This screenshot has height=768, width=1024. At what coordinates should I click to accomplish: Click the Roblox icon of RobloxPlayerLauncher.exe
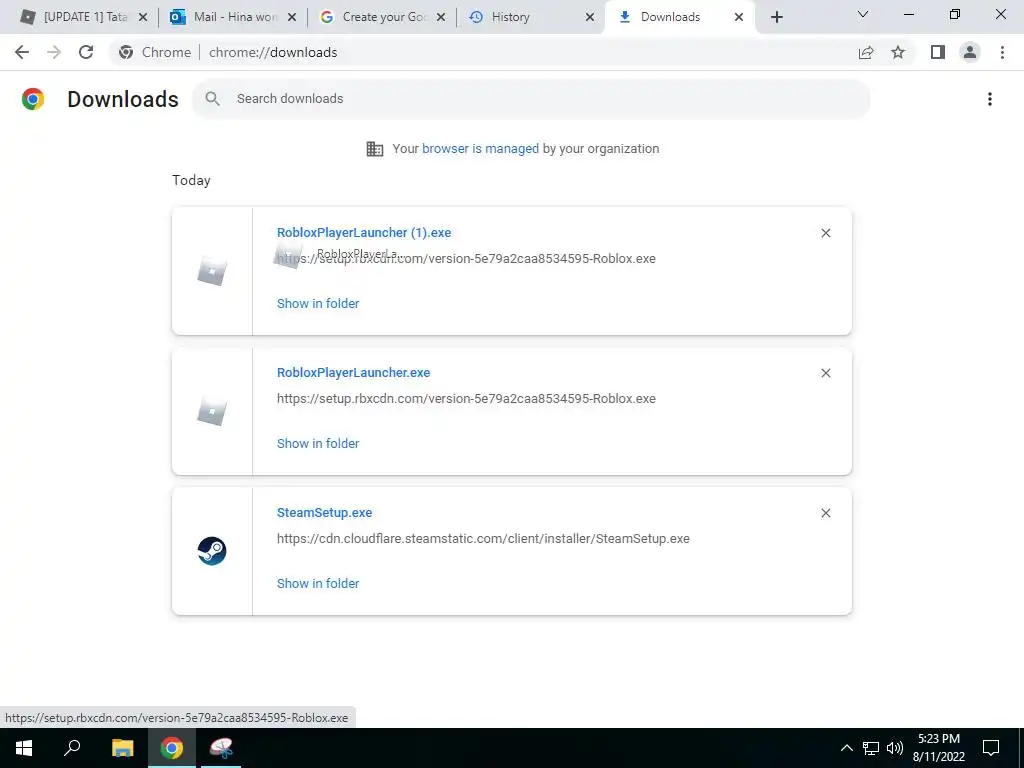[x=212, y=411]
